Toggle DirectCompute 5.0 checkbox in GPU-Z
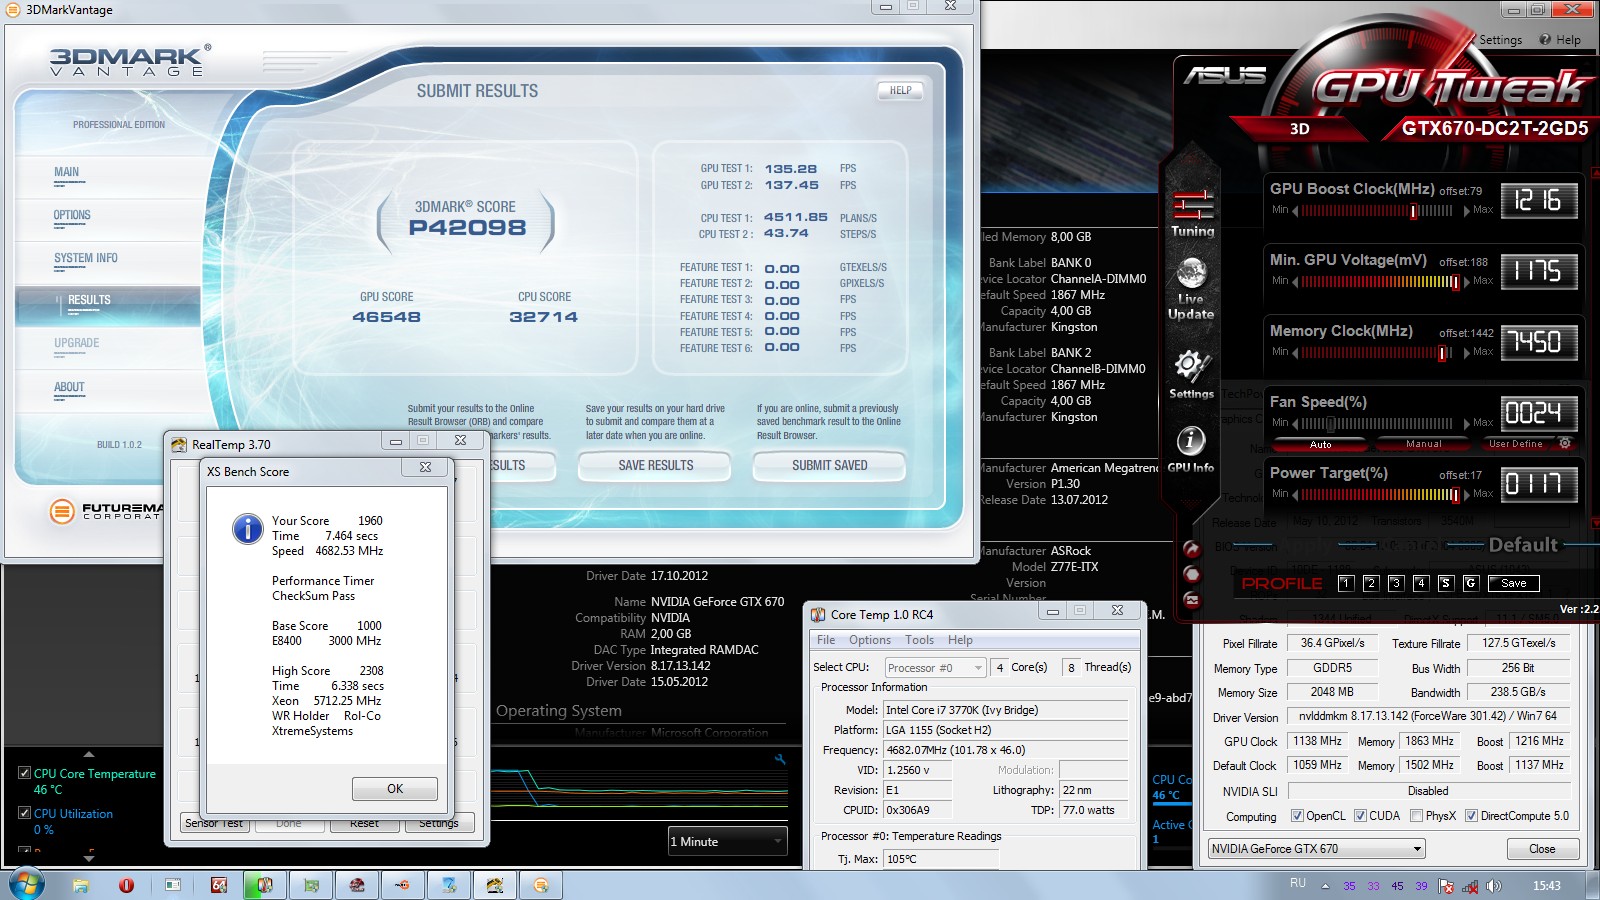The height and width of the screenshot is (900, 1600). pyautogui.click(x=1471, y=816)
